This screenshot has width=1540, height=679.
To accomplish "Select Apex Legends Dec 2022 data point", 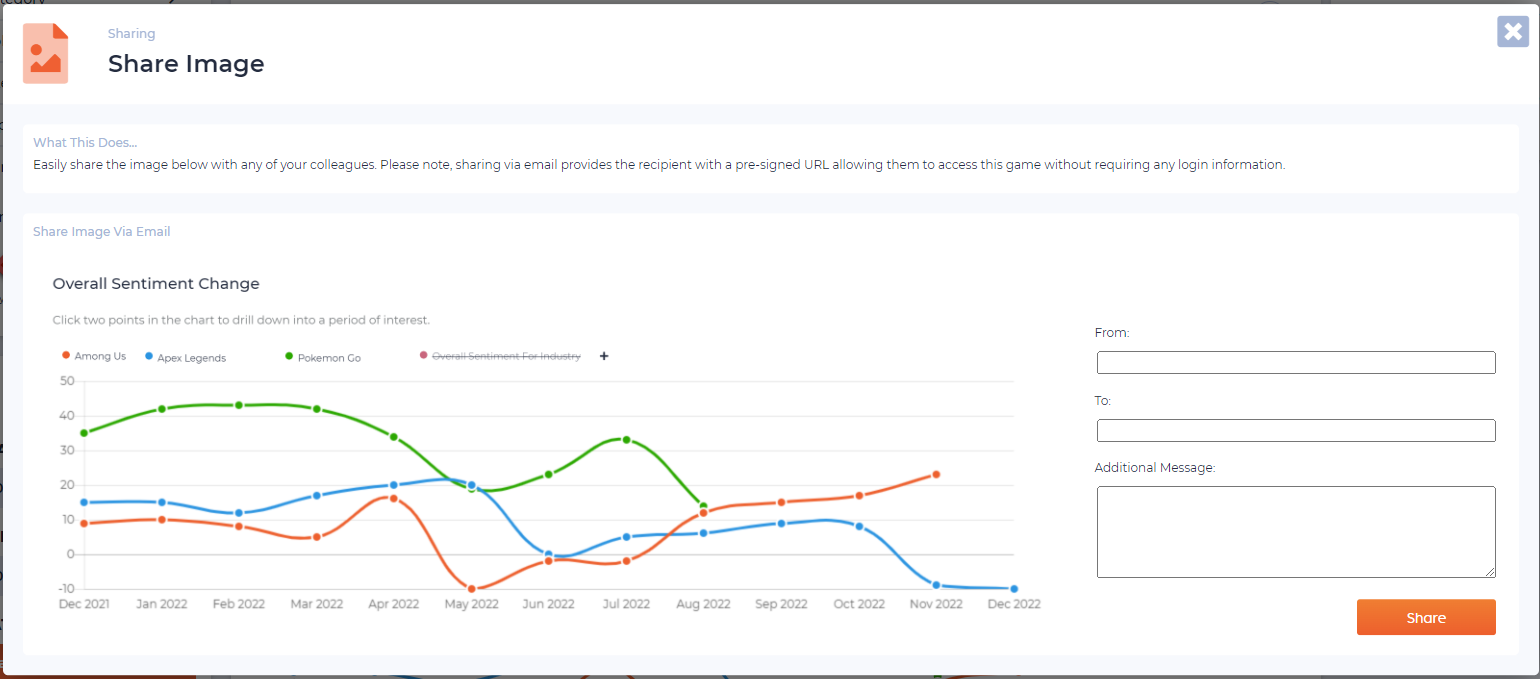I will tap(1014, 589).
